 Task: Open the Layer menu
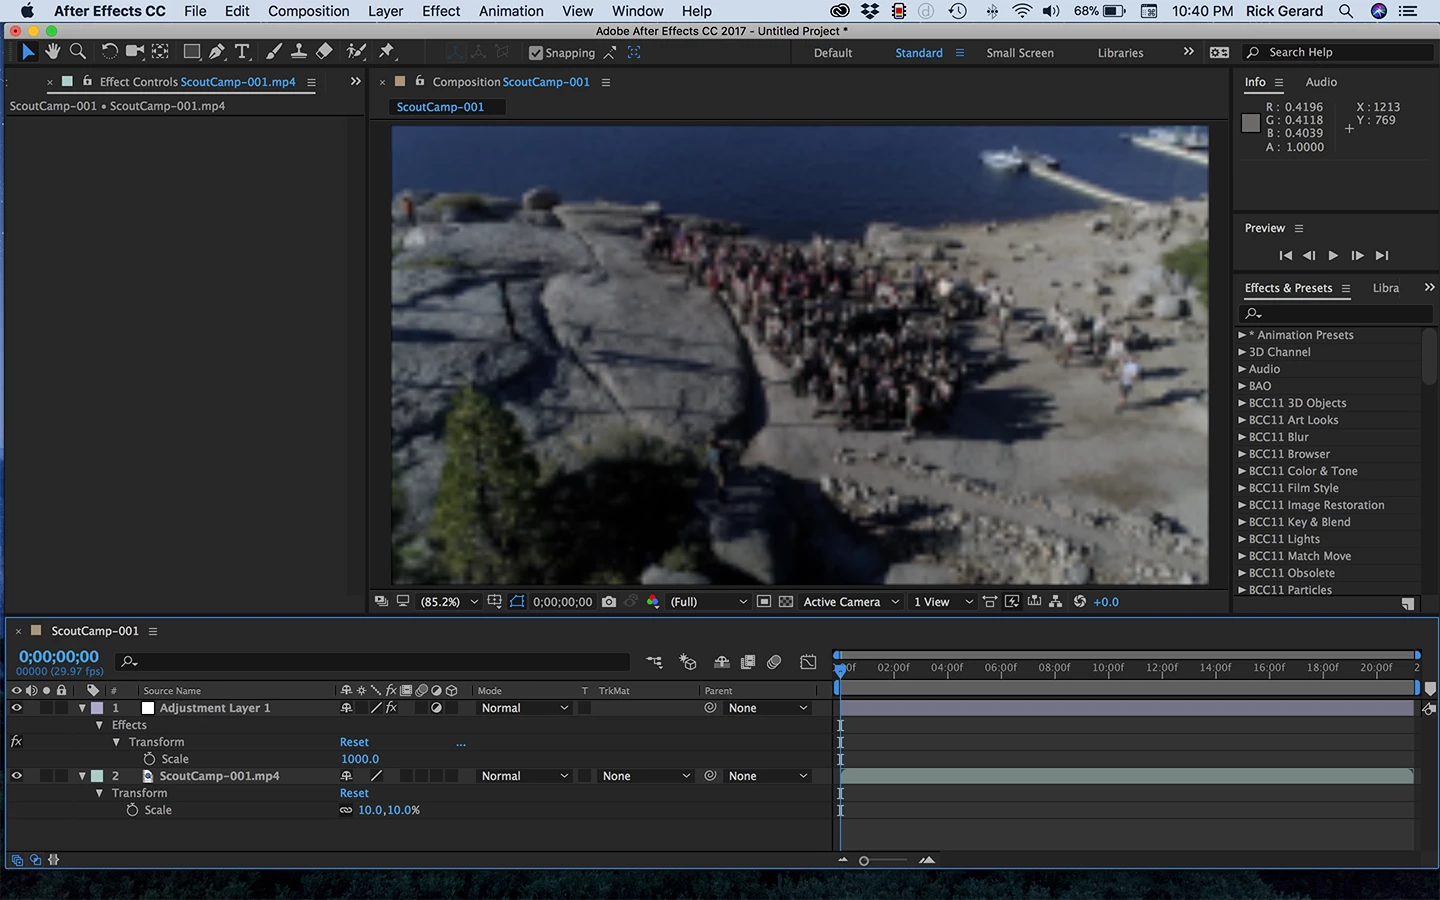(385, 11)
